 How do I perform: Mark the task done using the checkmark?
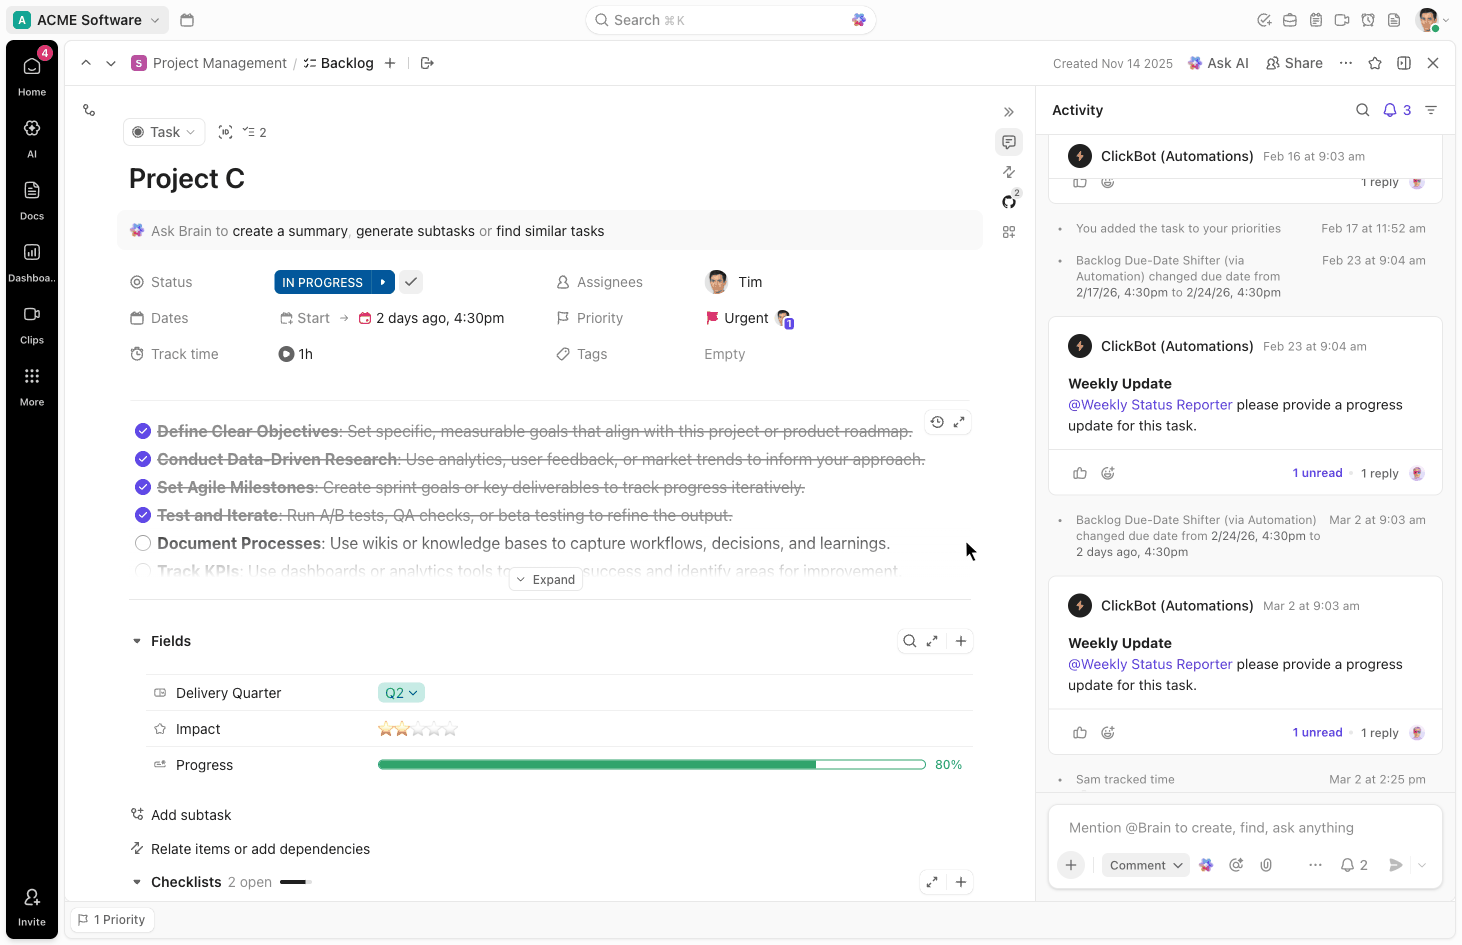pyautogui.click(x=410, y=281)
